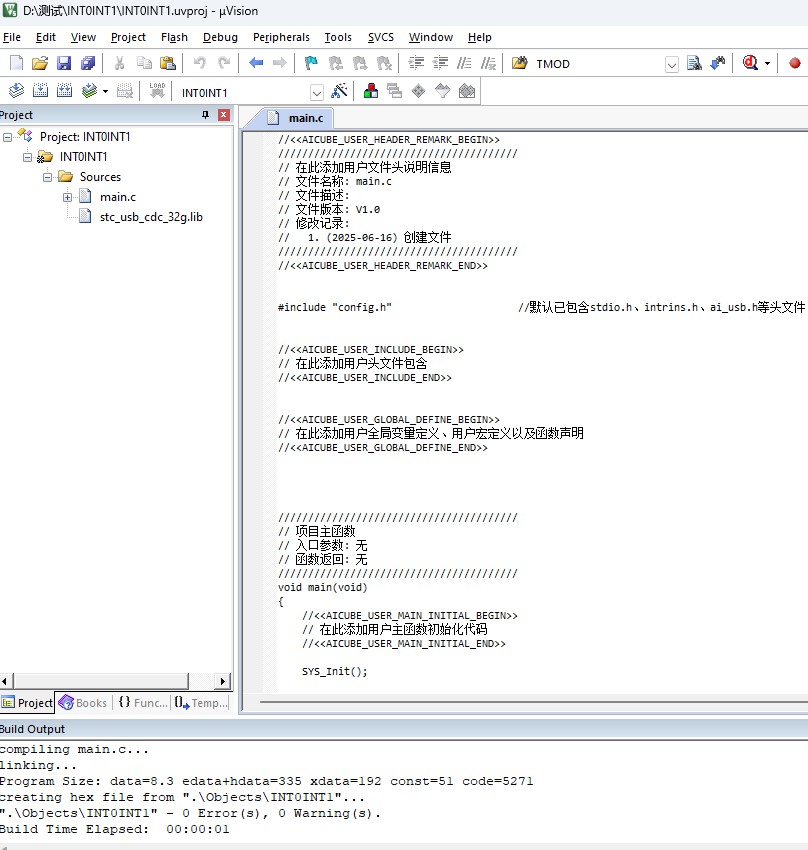
Task: Collapse Project: INT0INT1 root node
Action: click(x=7, y=137)
